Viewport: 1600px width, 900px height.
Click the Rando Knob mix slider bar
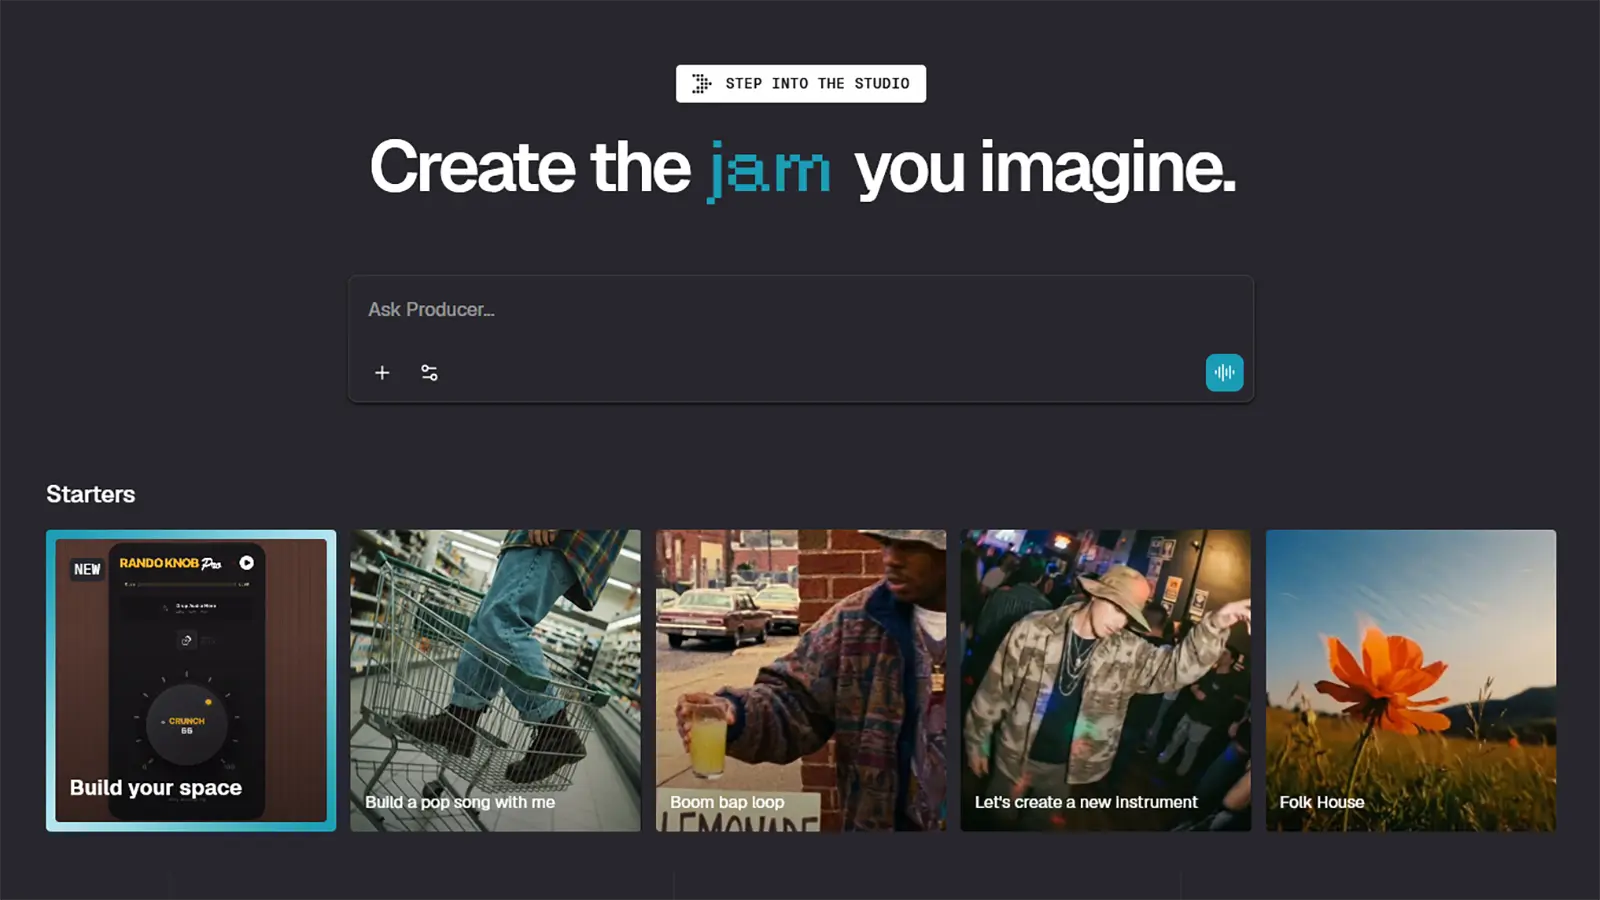point(187,584)
